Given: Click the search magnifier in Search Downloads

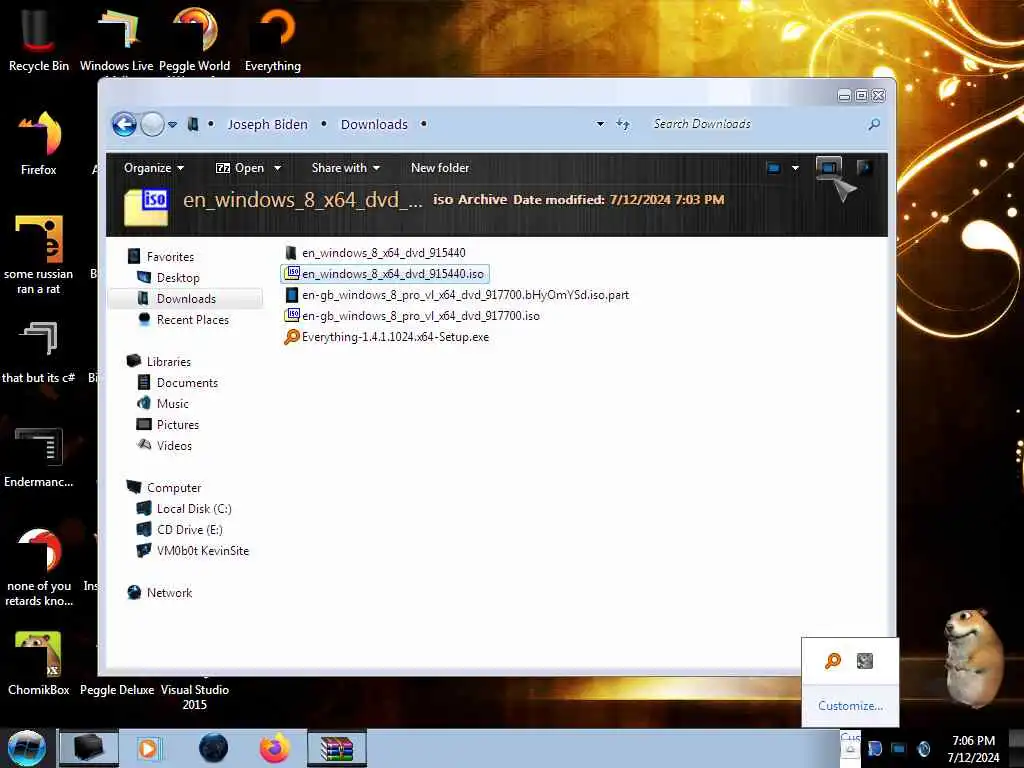Looking at the screenshot, I should pos(874,124).
